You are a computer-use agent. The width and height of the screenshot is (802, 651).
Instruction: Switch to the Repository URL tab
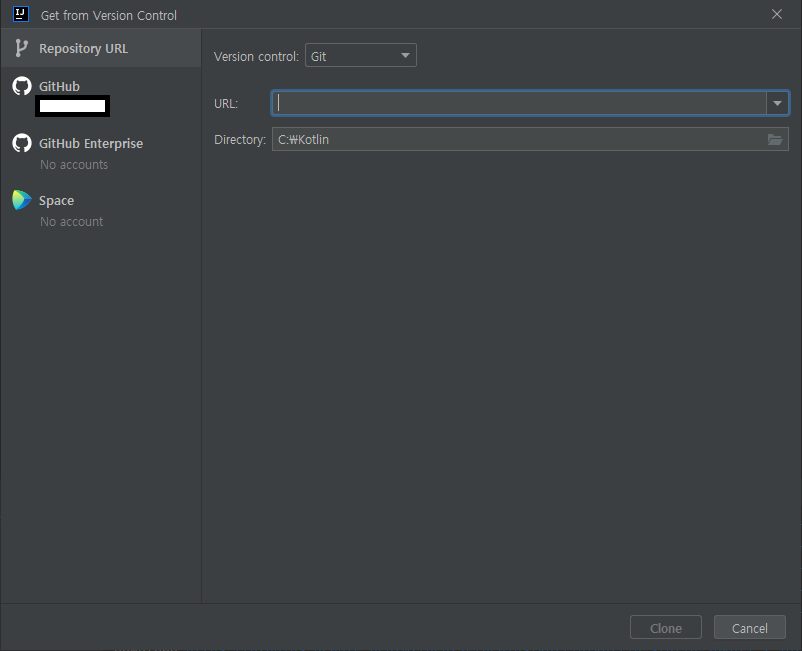(x=101, y=48)
